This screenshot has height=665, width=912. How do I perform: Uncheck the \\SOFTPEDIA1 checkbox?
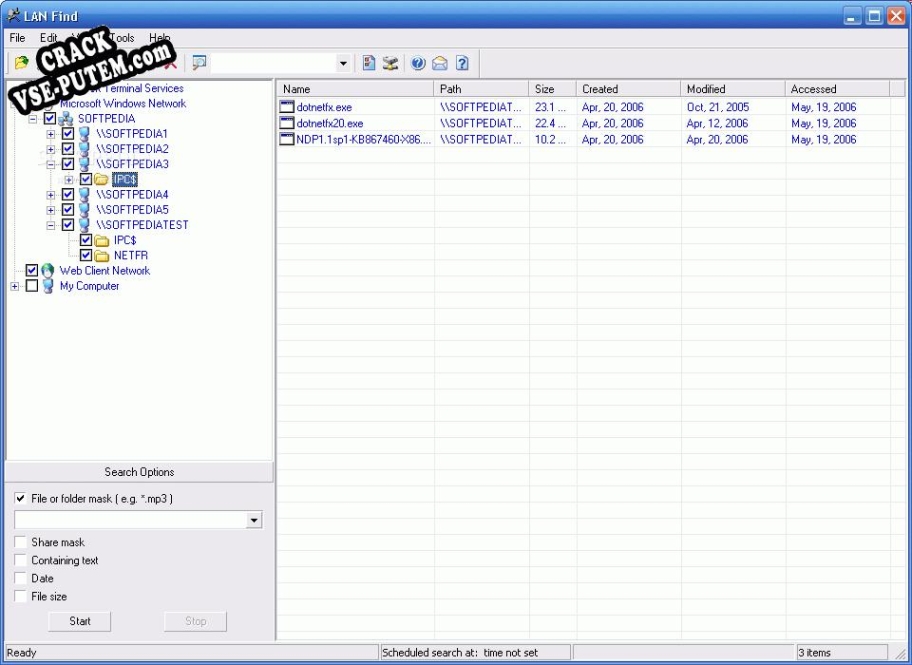67,134
